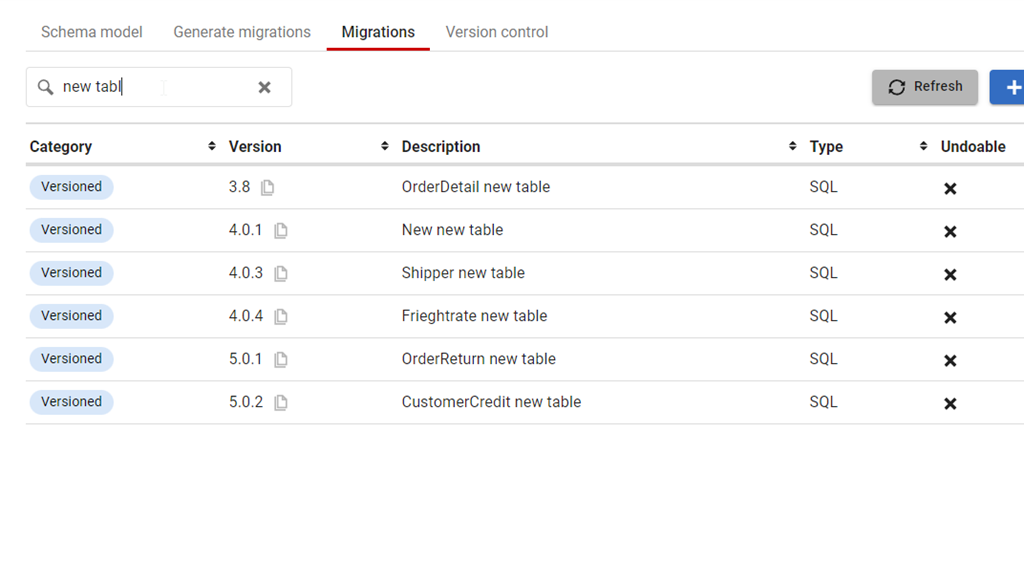
Task: Copy version 5.0.2 to clipboard
Action: (x=281, y=403)
